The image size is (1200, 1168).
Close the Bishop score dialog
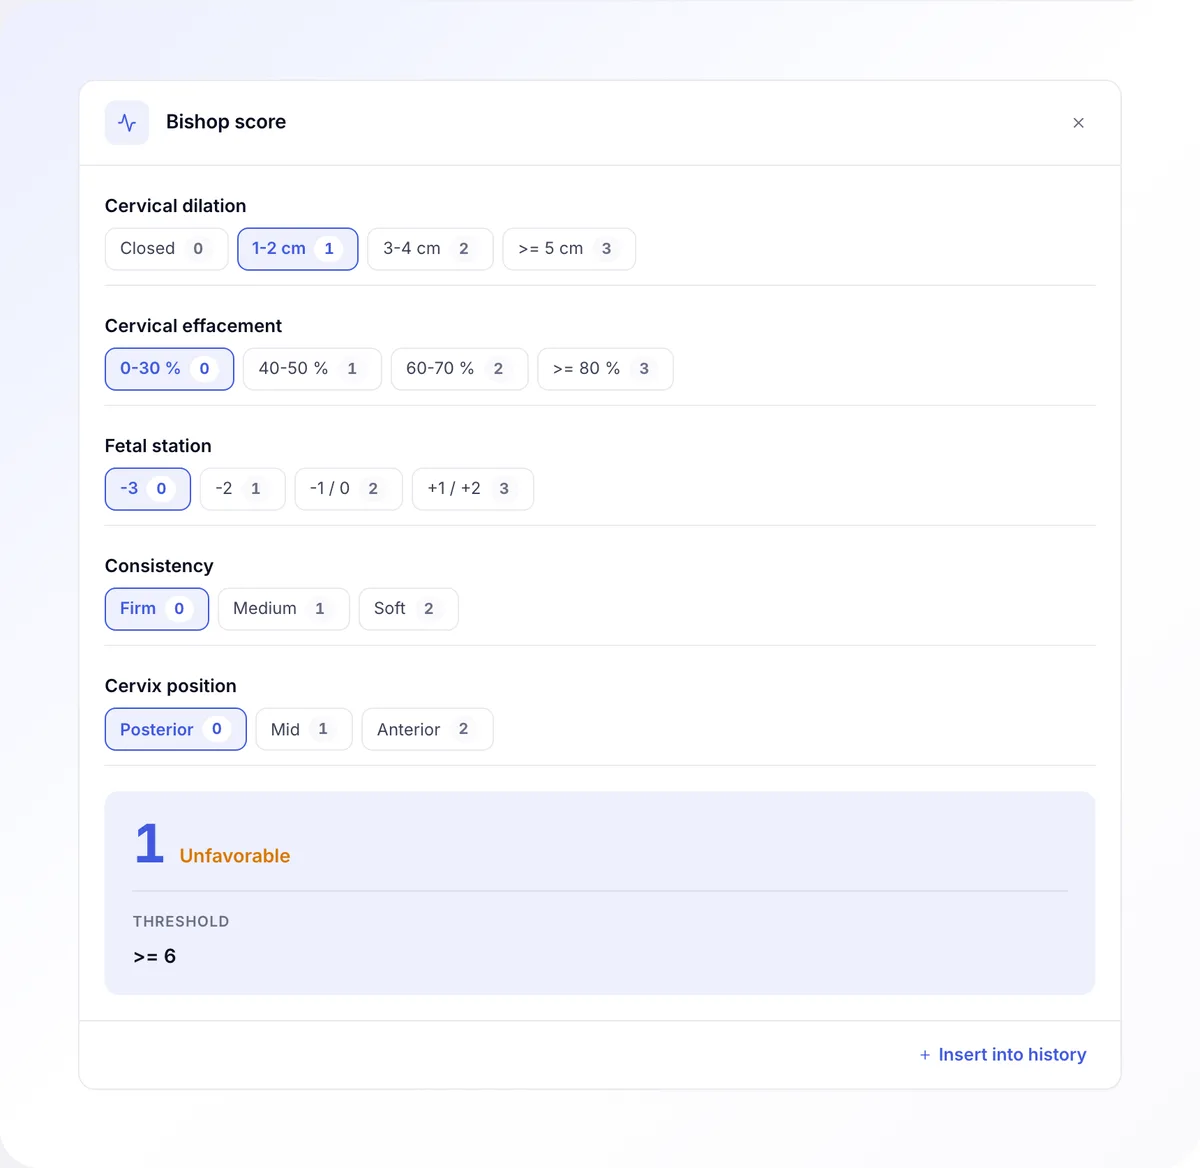click(1078, 123)
